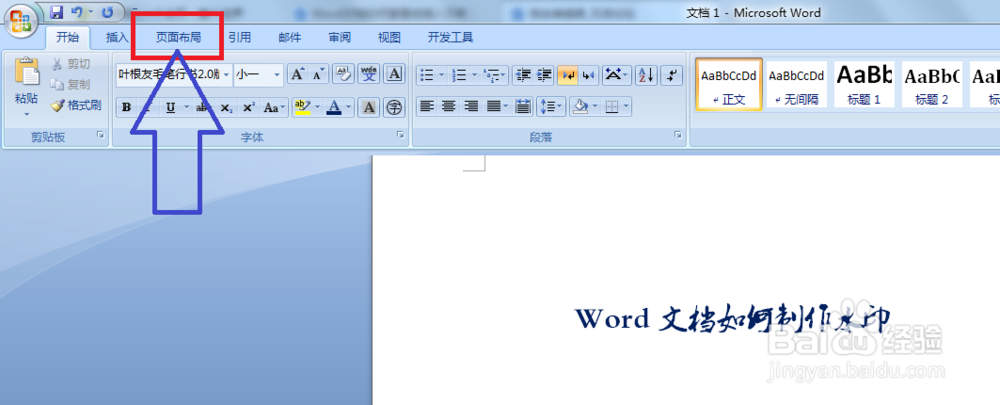1000x405 pixels.
Task: Align text left
Action: (x=427, y=107)
